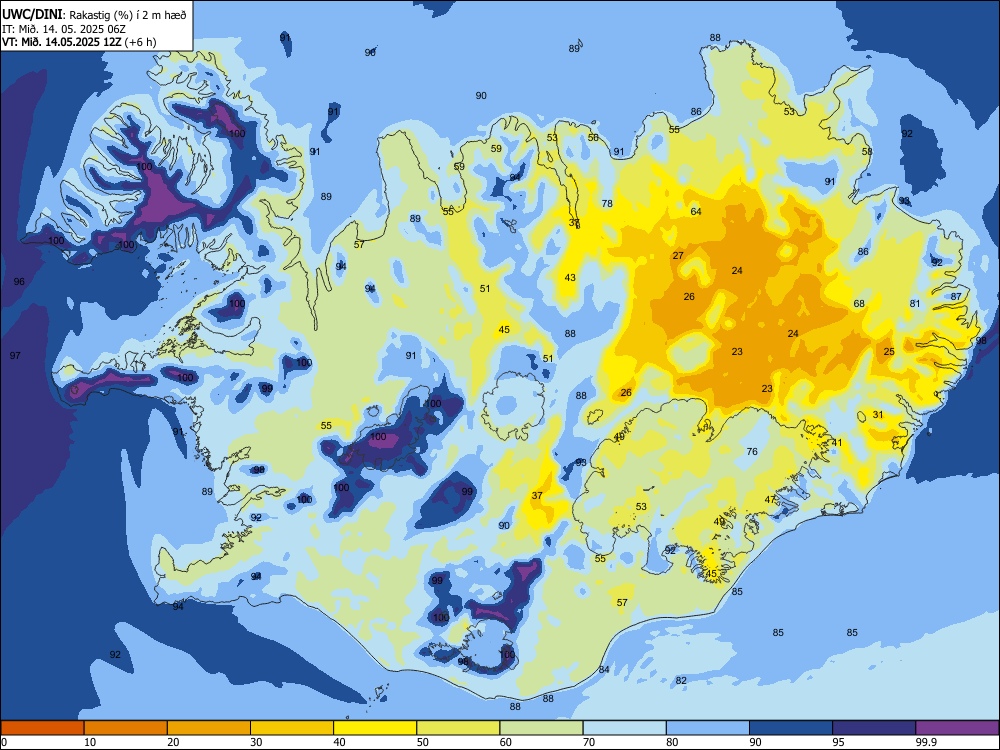This screenshot has height=750, width=1000.
Task: Select the 10–20 orange legend swatch
Action: coord(126,728)
